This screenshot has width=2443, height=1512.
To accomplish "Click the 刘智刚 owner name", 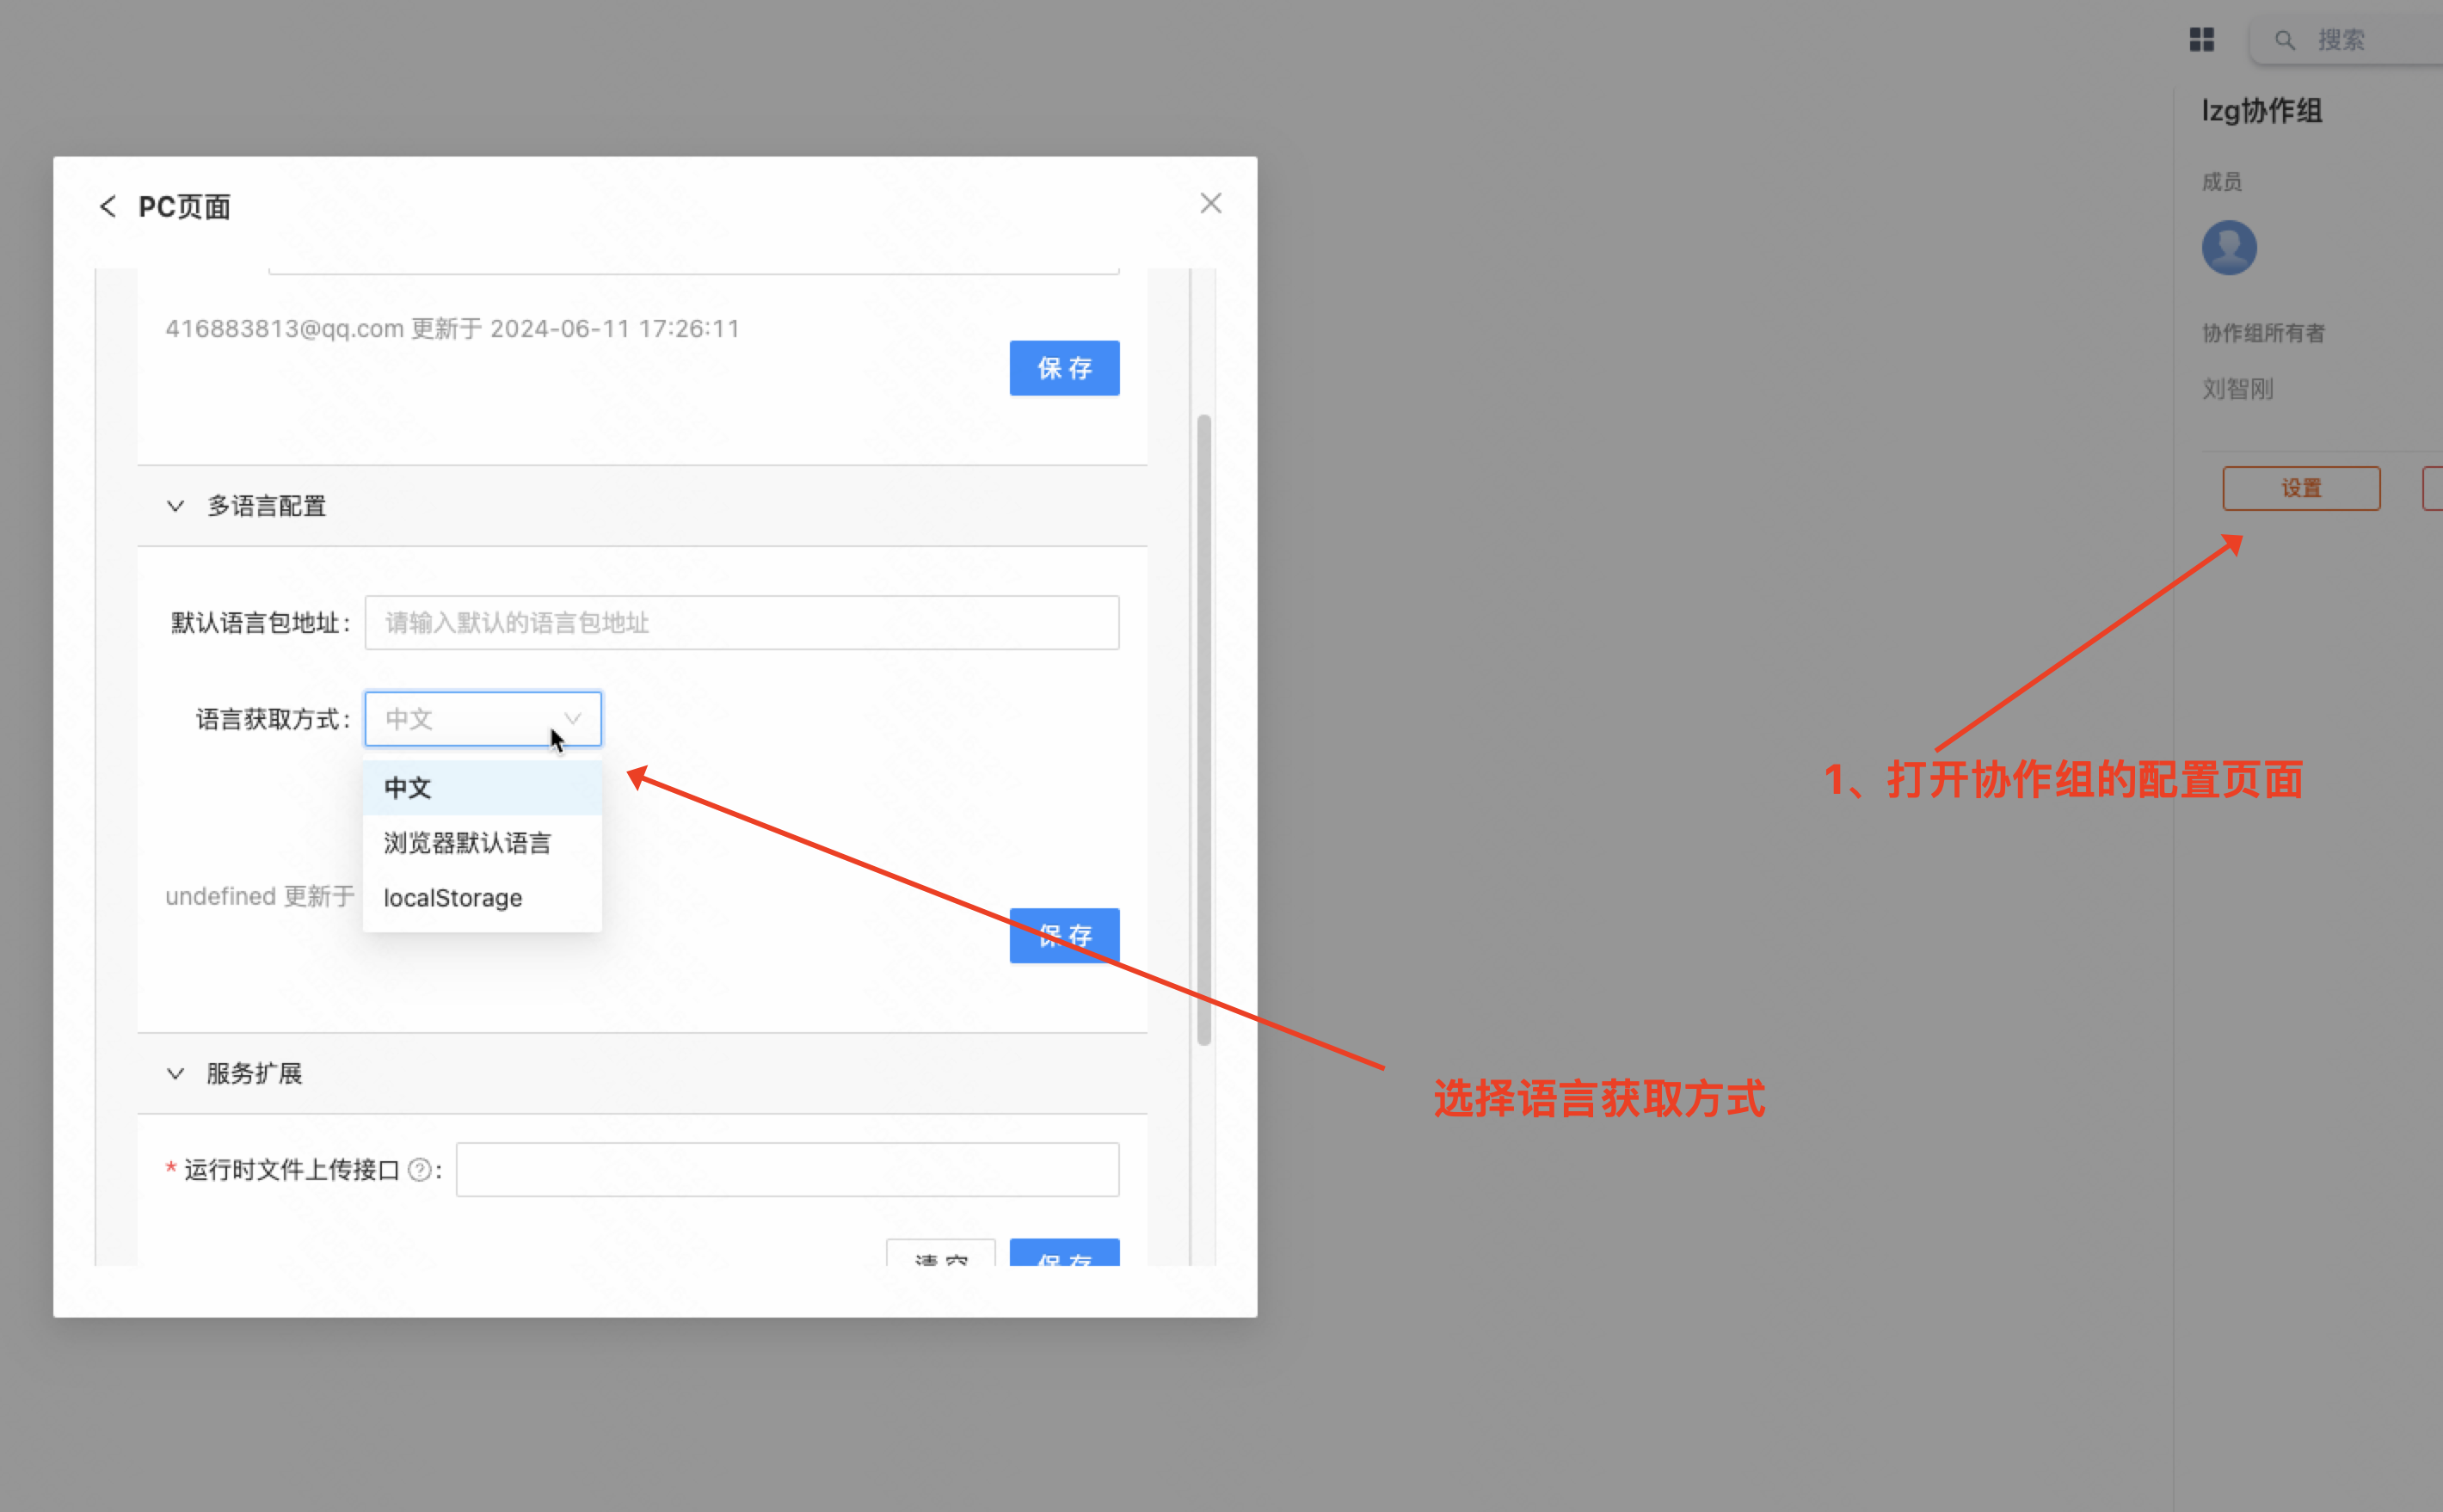I will 2237,388.
